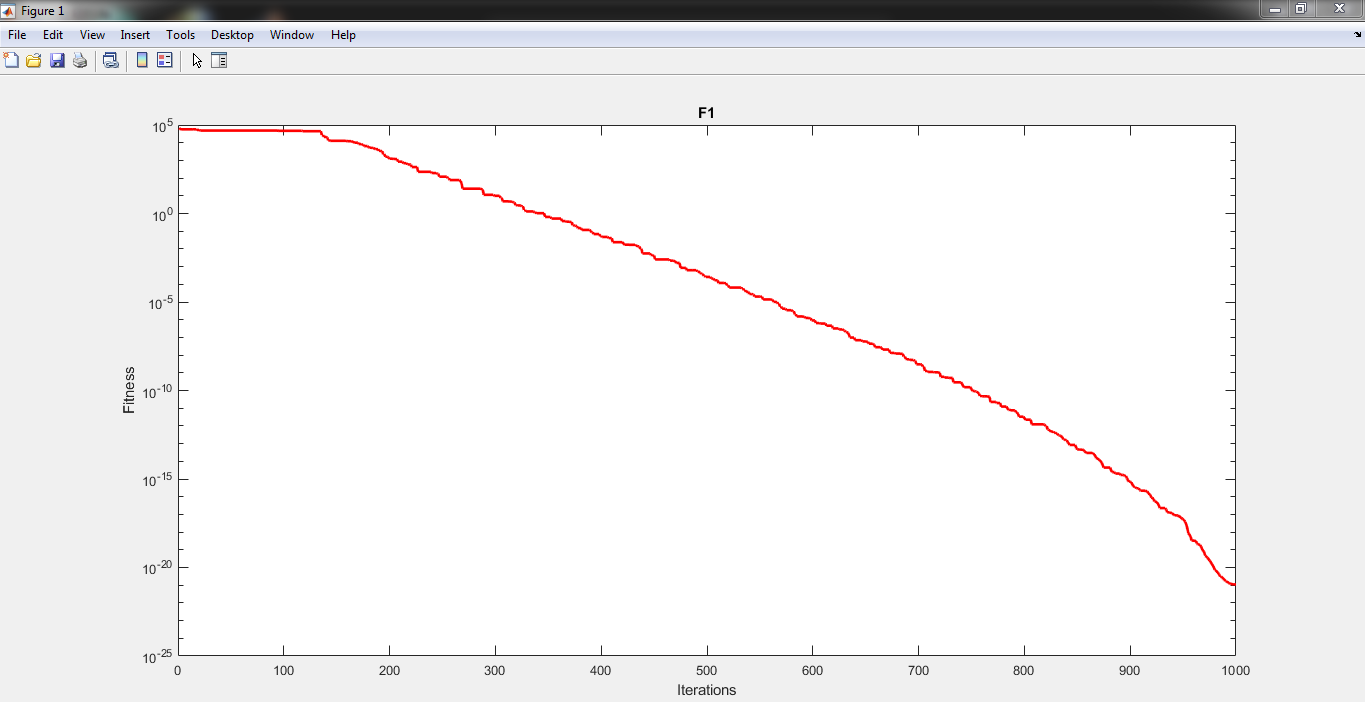Open the Desktop menu
This screenshot has width=1365, height=702.
click(x=232, y=35)
